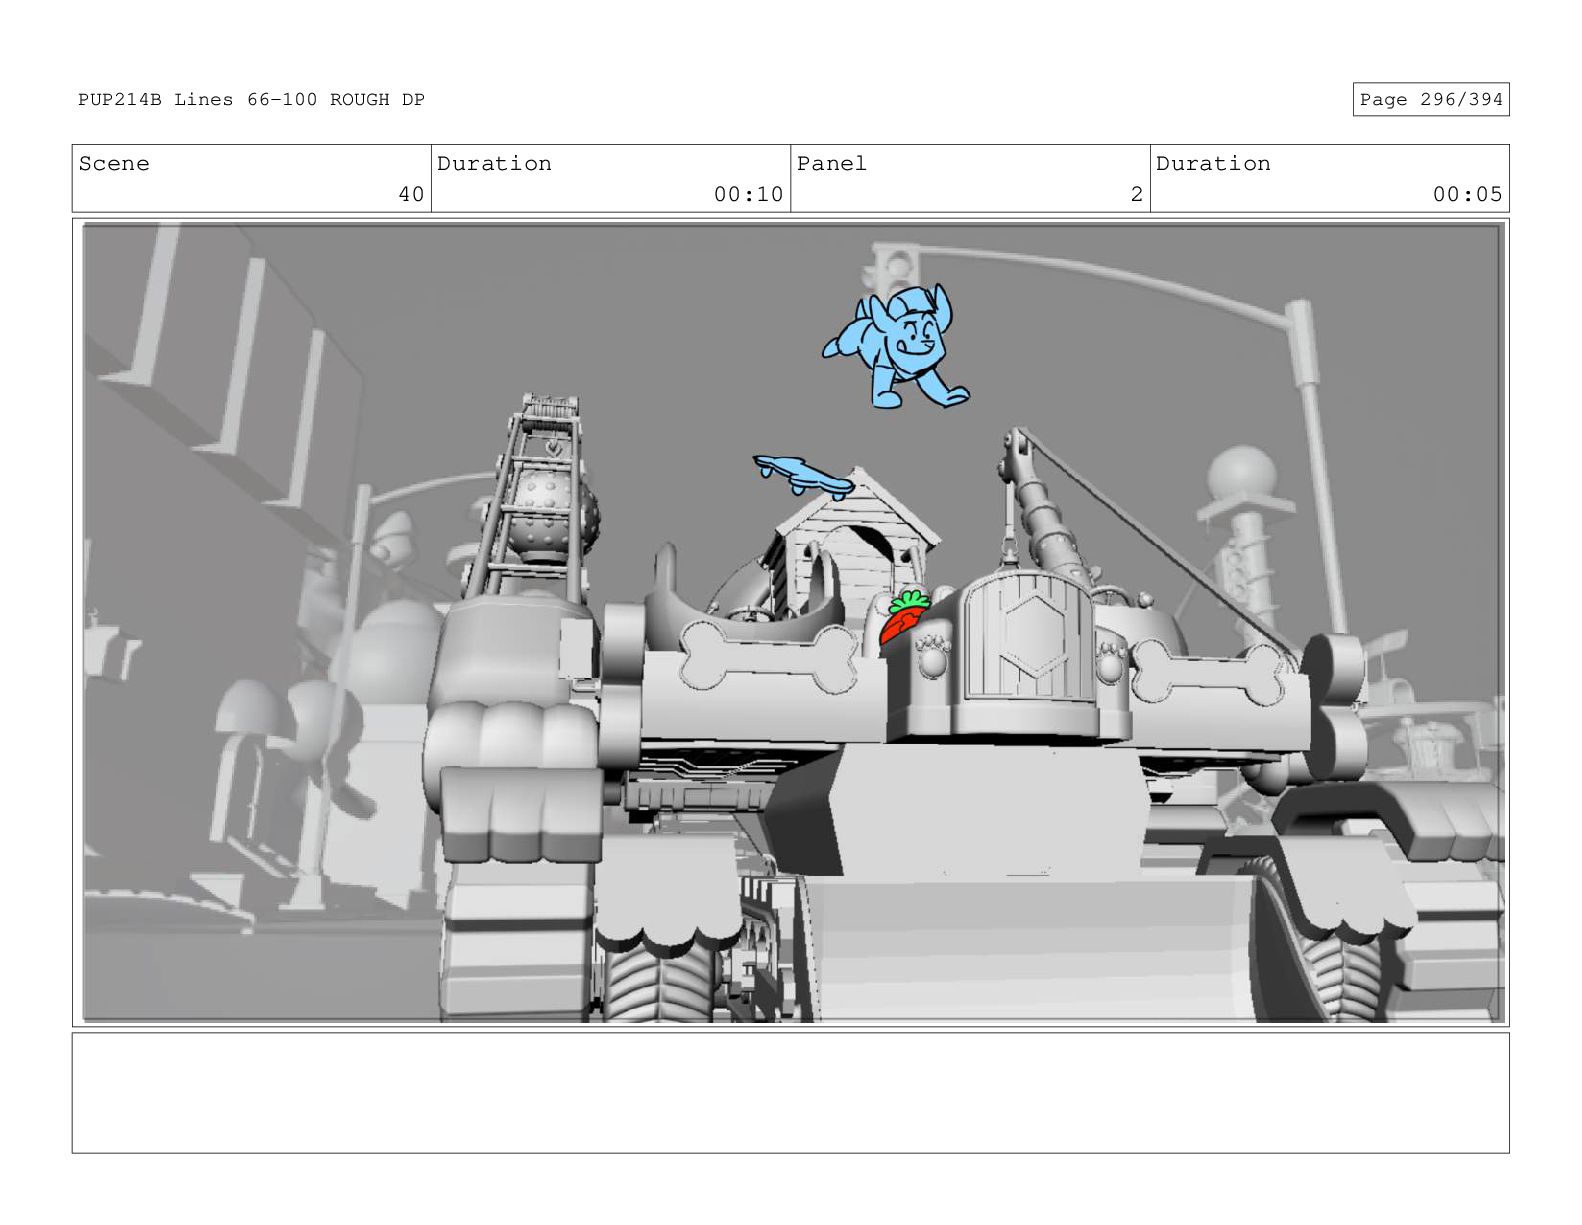The image size is (1582, 1225).
Task: Click the storyboard panel image
Action: [791, 623]
